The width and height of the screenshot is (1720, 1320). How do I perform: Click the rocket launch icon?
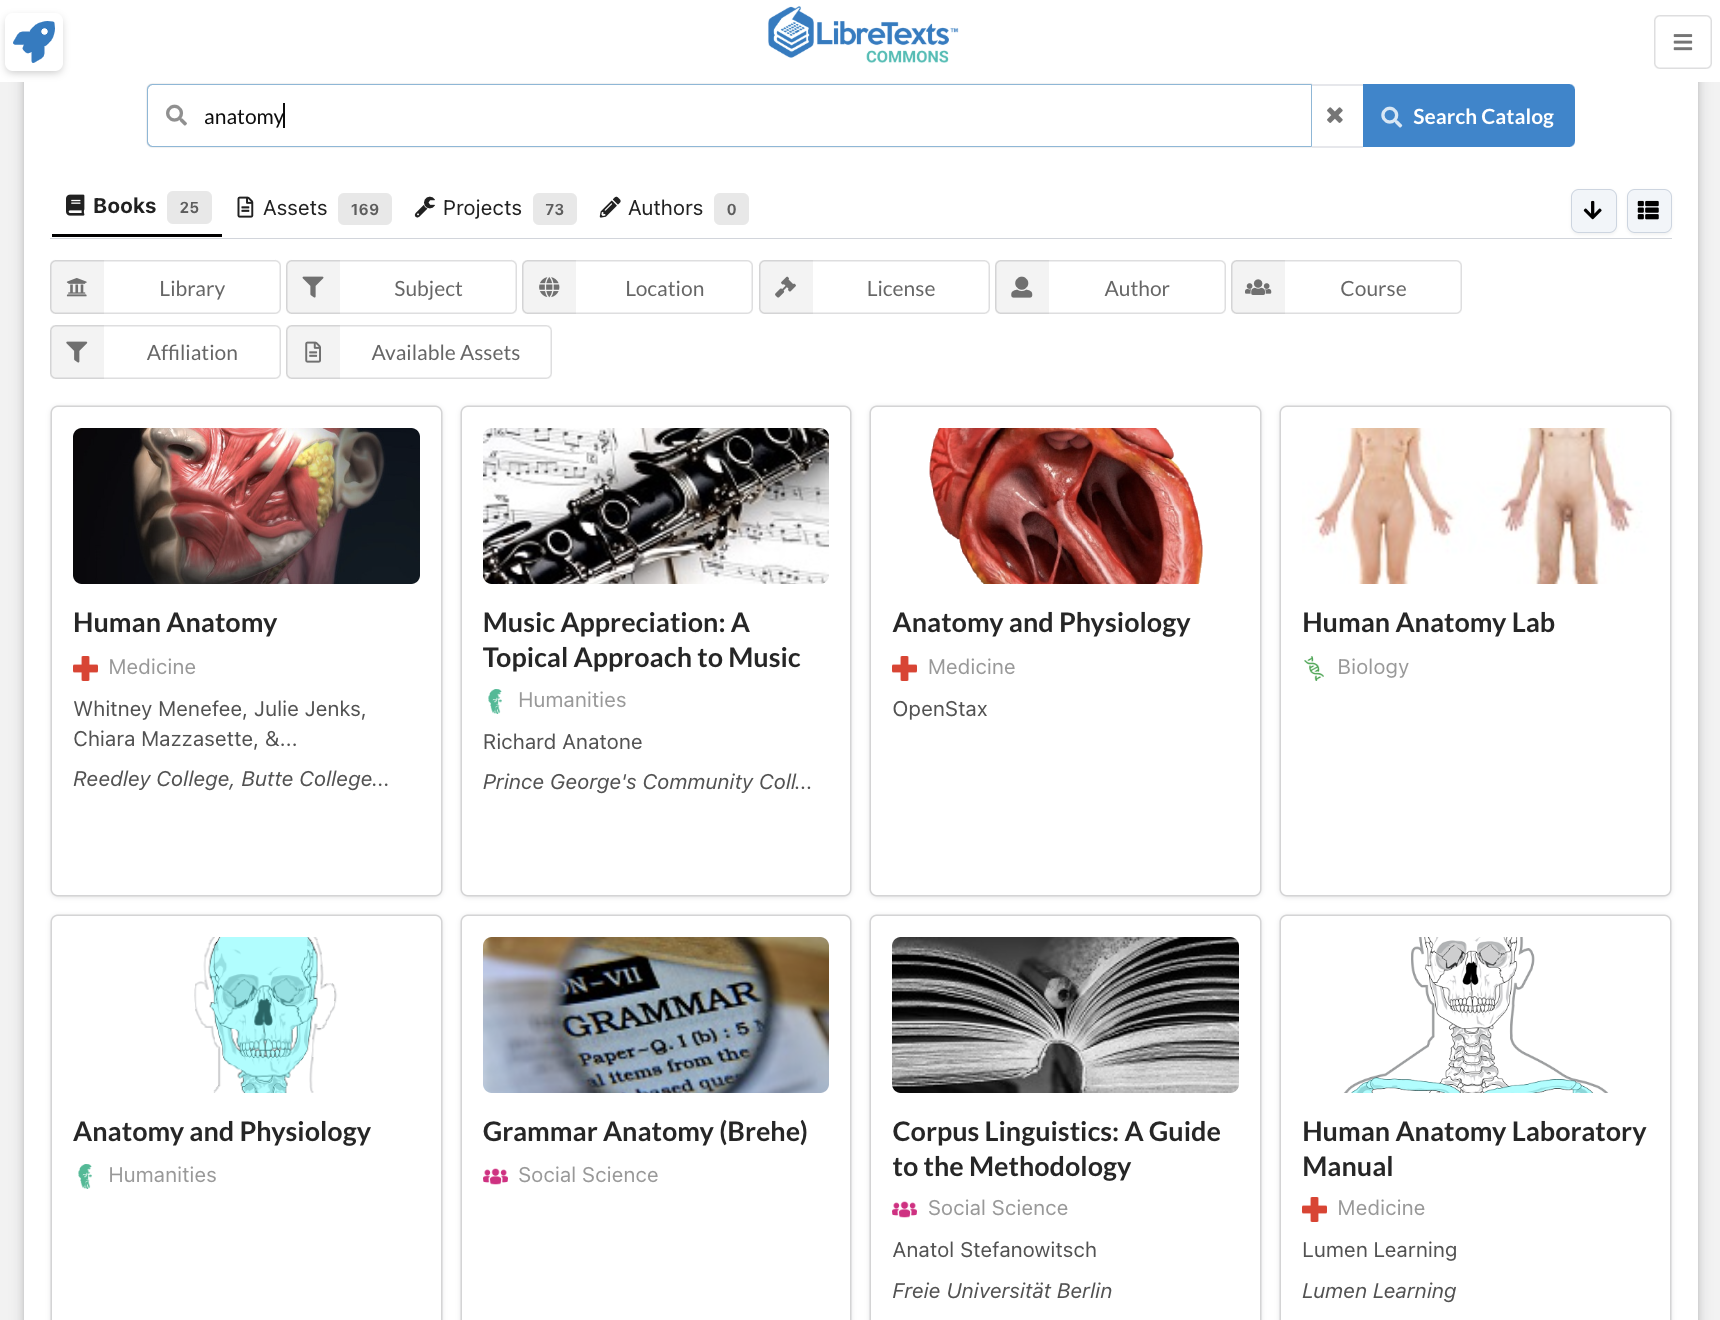tap(34, 42)
